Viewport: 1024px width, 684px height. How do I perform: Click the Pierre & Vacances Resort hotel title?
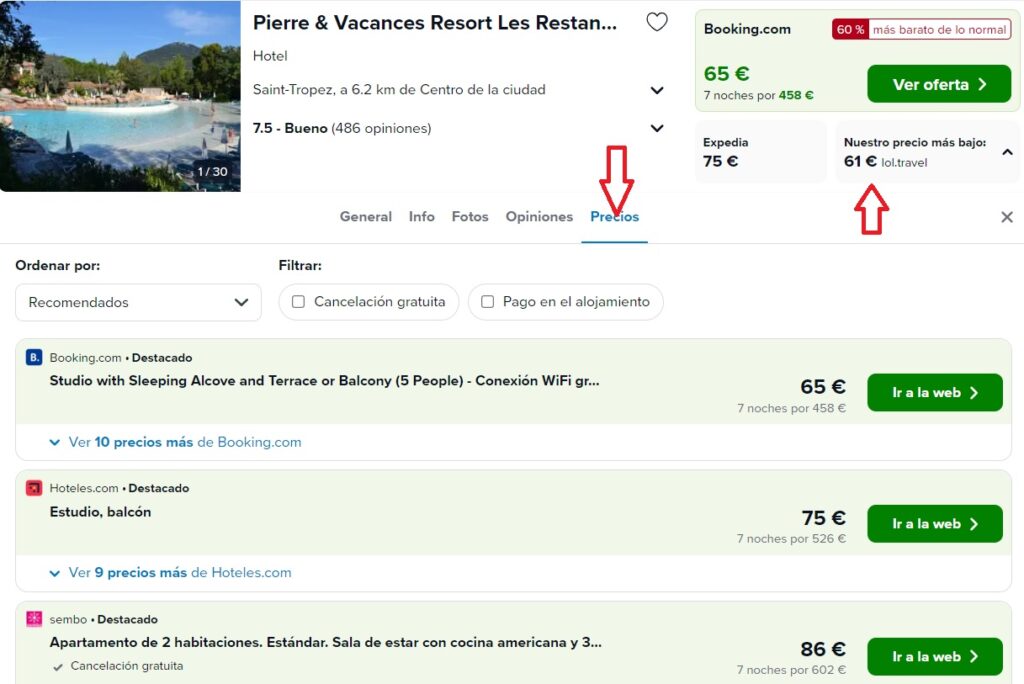435,23
